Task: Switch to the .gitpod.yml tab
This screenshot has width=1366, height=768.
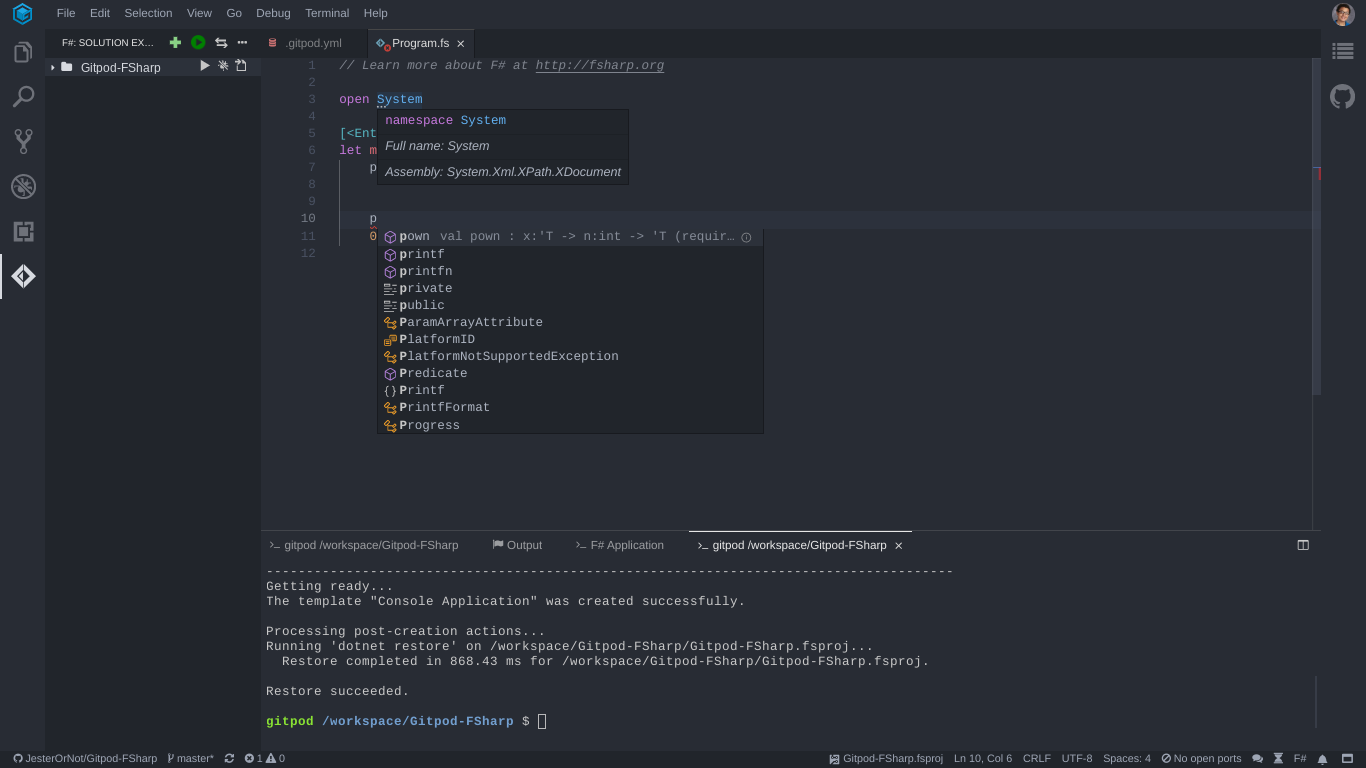Action: point(313,43)
